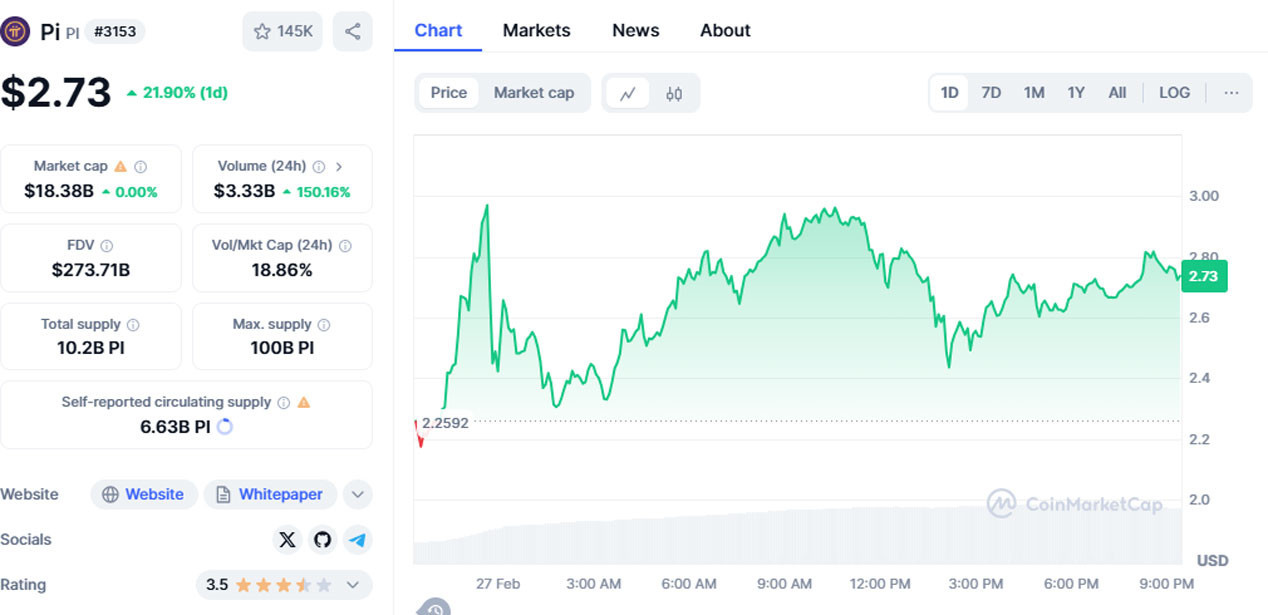Image resolution: width=1268 pixels, height=615 pixels.
Task: Expand the website links dropdown chevron
Action: pos(357,494)
